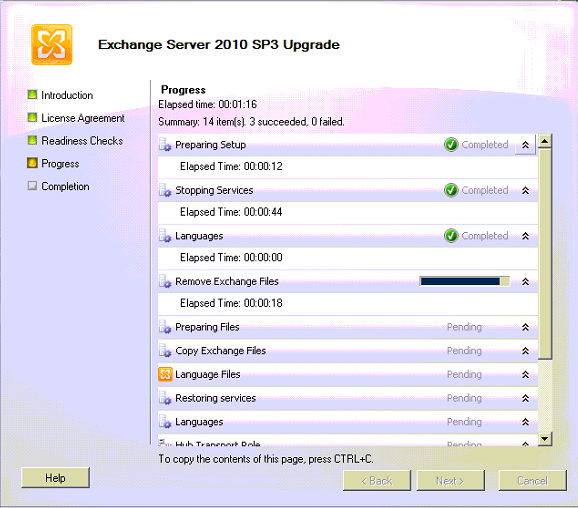Viewport: 578px width, 508px height.
Task: Click the Stopping Services task icon
Action: [x=165, y=191]
